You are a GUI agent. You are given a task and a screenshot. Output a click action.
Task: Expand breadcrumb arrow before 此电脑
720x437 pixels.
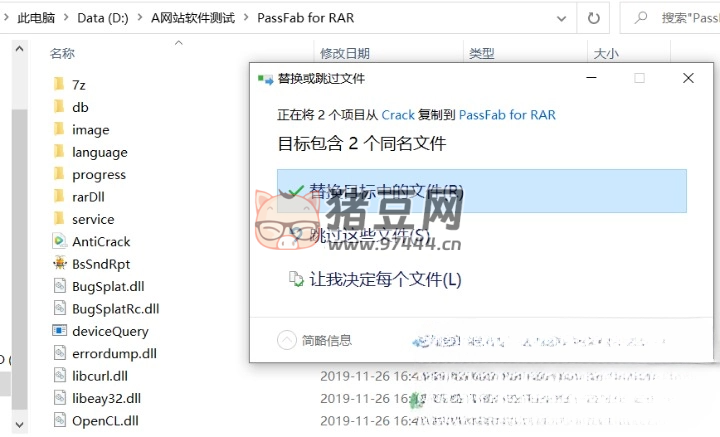[6, 18]
